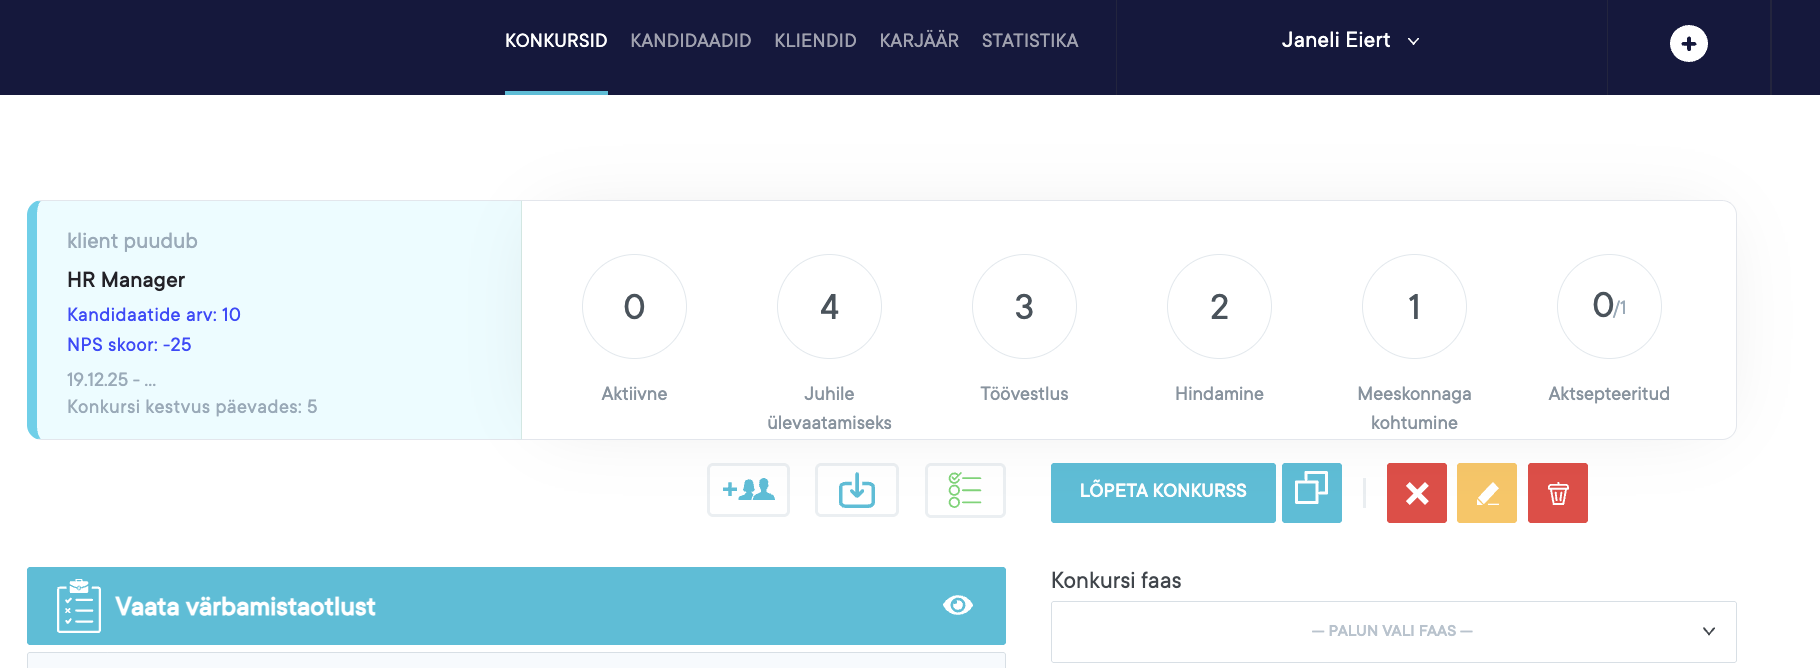Click the round plus icon in header
The width and height of the screenshot is (1820, 668).
pyautogui.click(x=1688, y=43)
